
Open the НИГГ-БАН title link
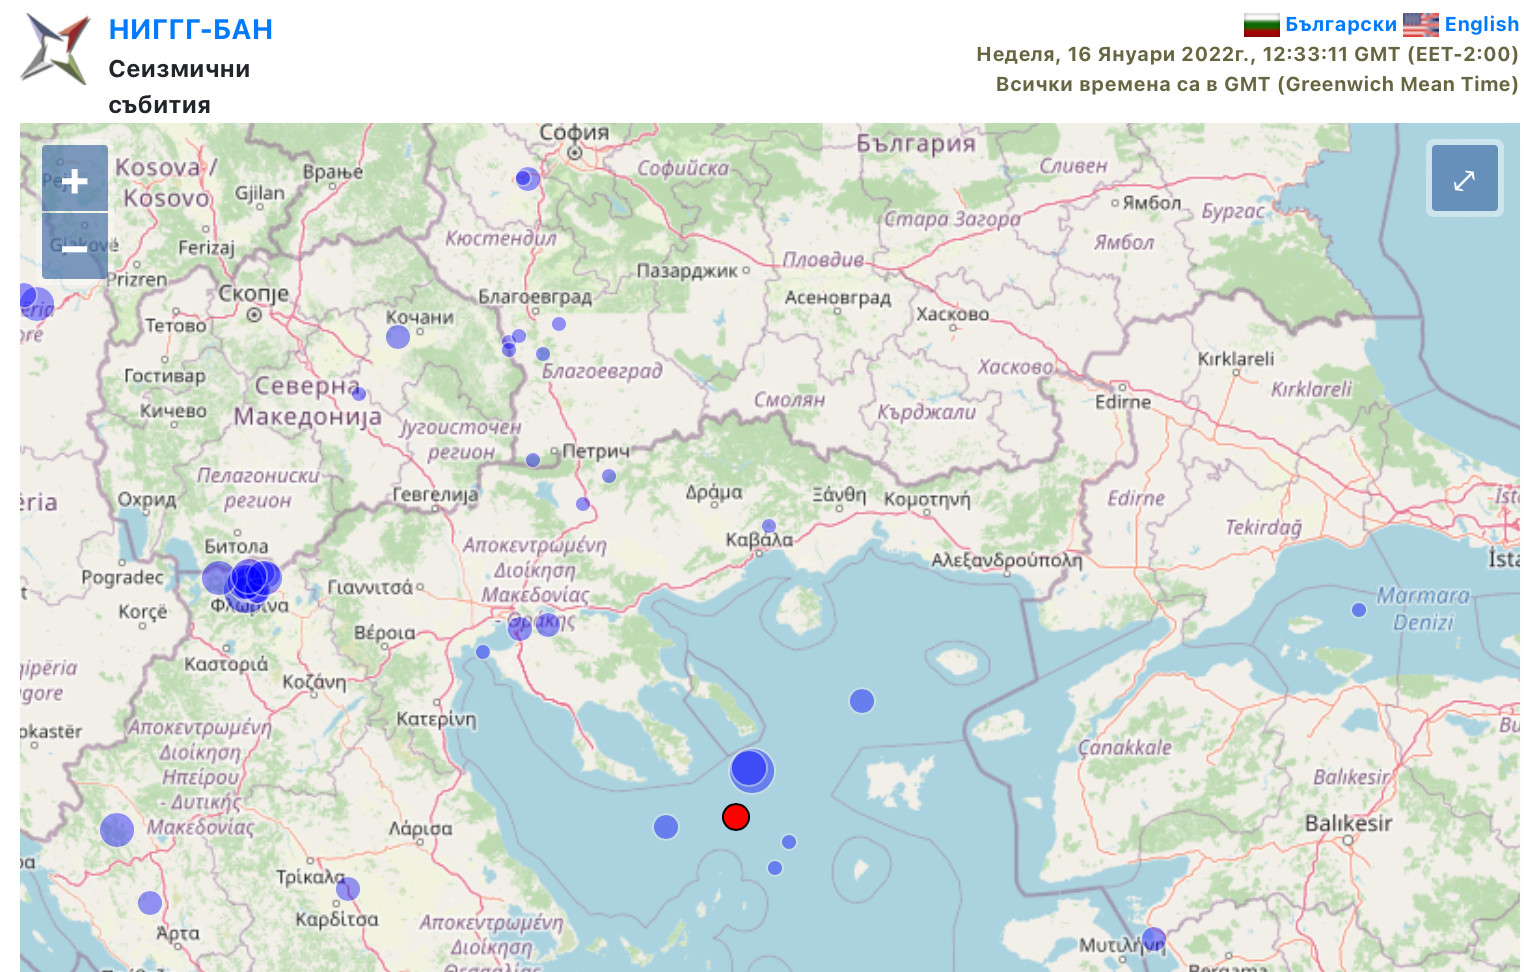pyautogui.click(x=190, y=30)
